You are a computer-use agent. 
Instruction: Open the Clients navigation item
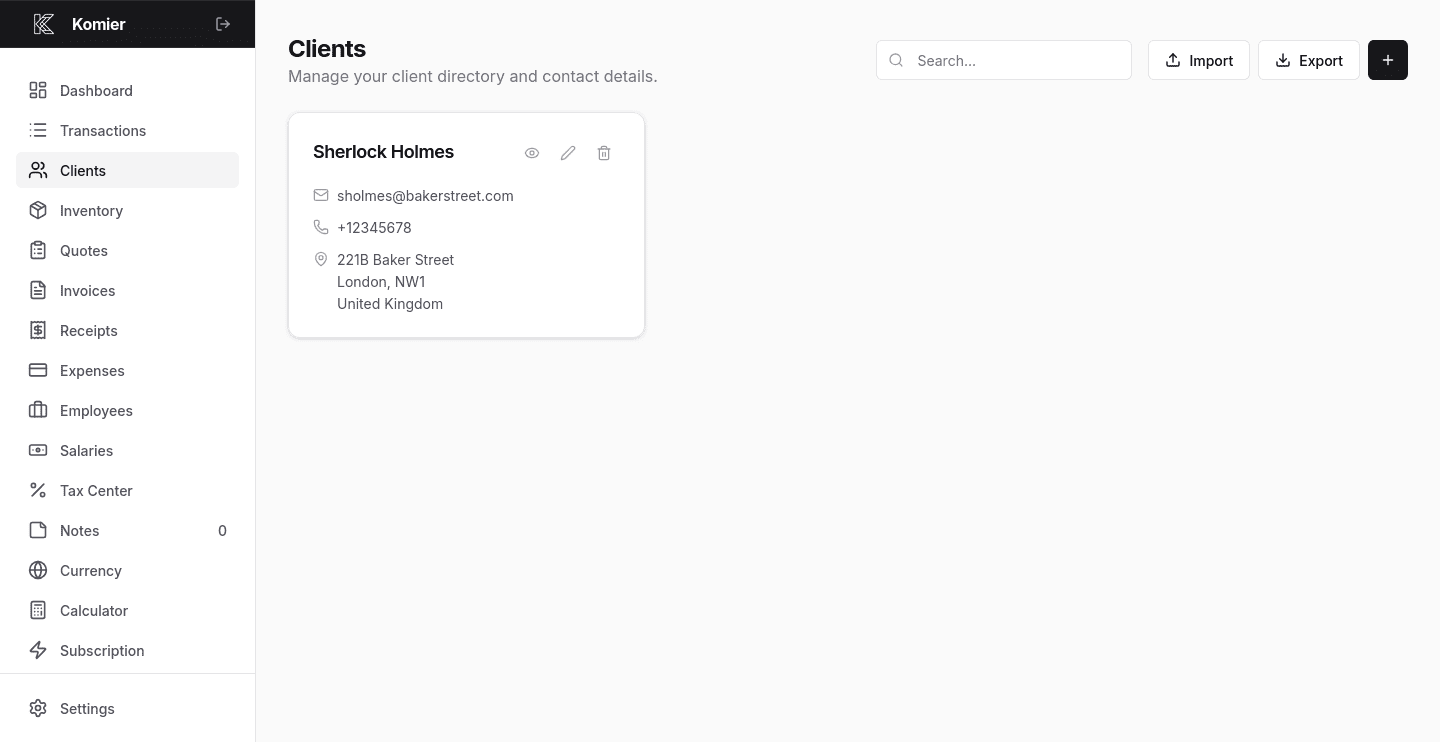tap(83, 170)
